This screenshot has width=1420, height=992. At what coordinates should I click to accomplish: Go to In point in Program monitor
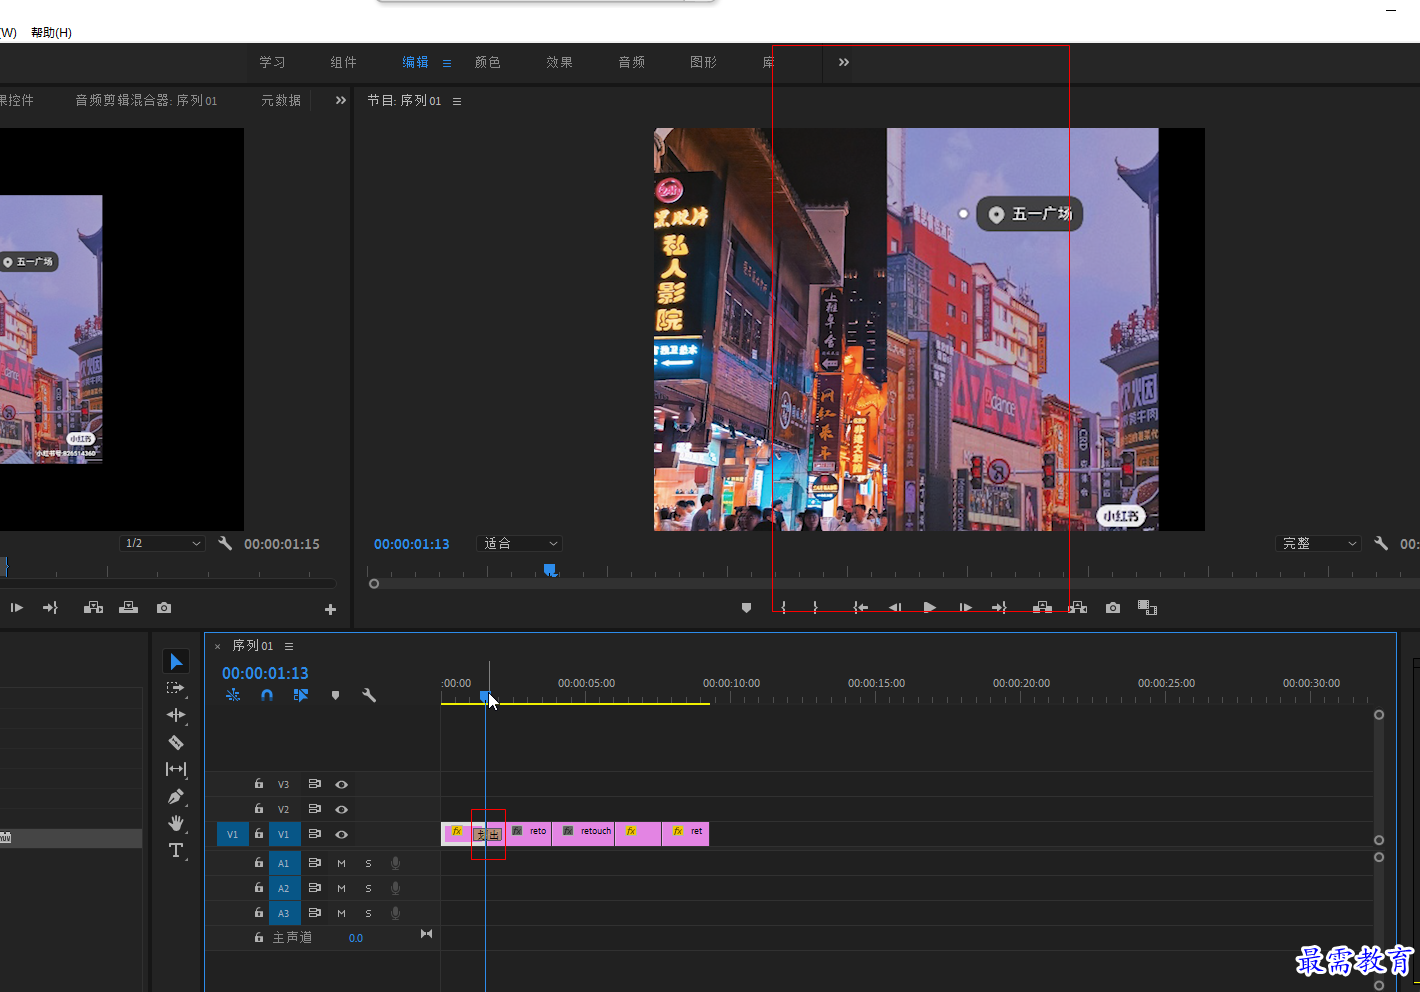(x=860, y=608)
